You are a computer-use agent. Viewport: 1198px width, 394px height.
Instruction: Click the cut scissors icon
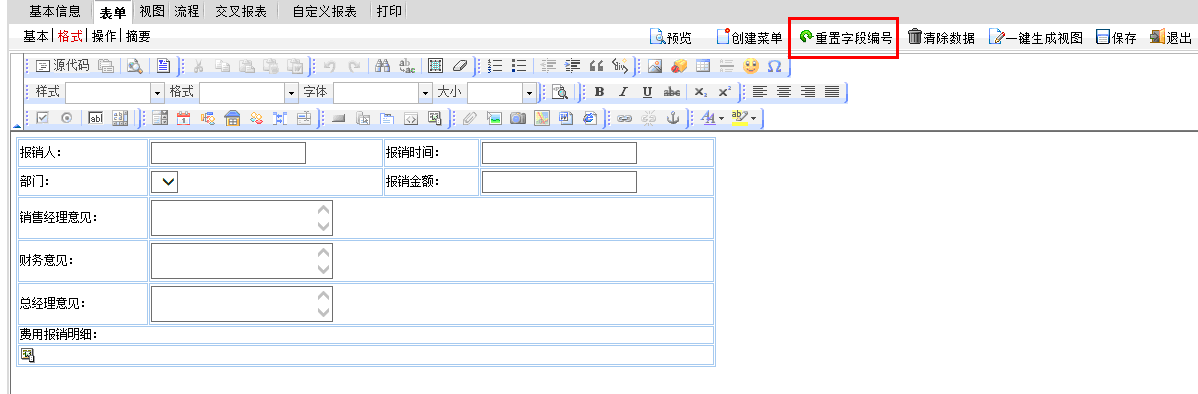tap(198, 66)
